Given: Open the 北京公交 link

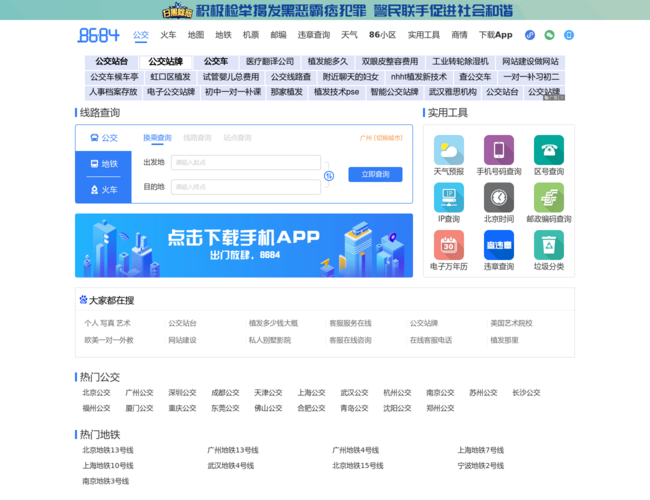Looking at the screenshot, I should pos(96,393).
